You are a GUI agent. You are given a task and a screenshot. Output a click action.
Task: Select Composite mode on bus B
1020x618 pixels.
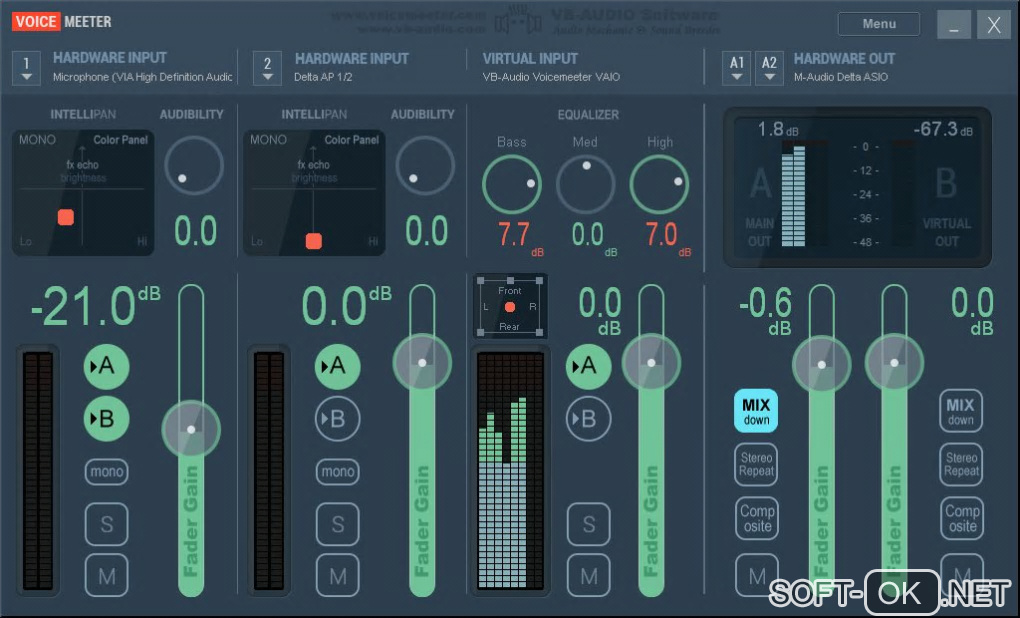point(961,518)
